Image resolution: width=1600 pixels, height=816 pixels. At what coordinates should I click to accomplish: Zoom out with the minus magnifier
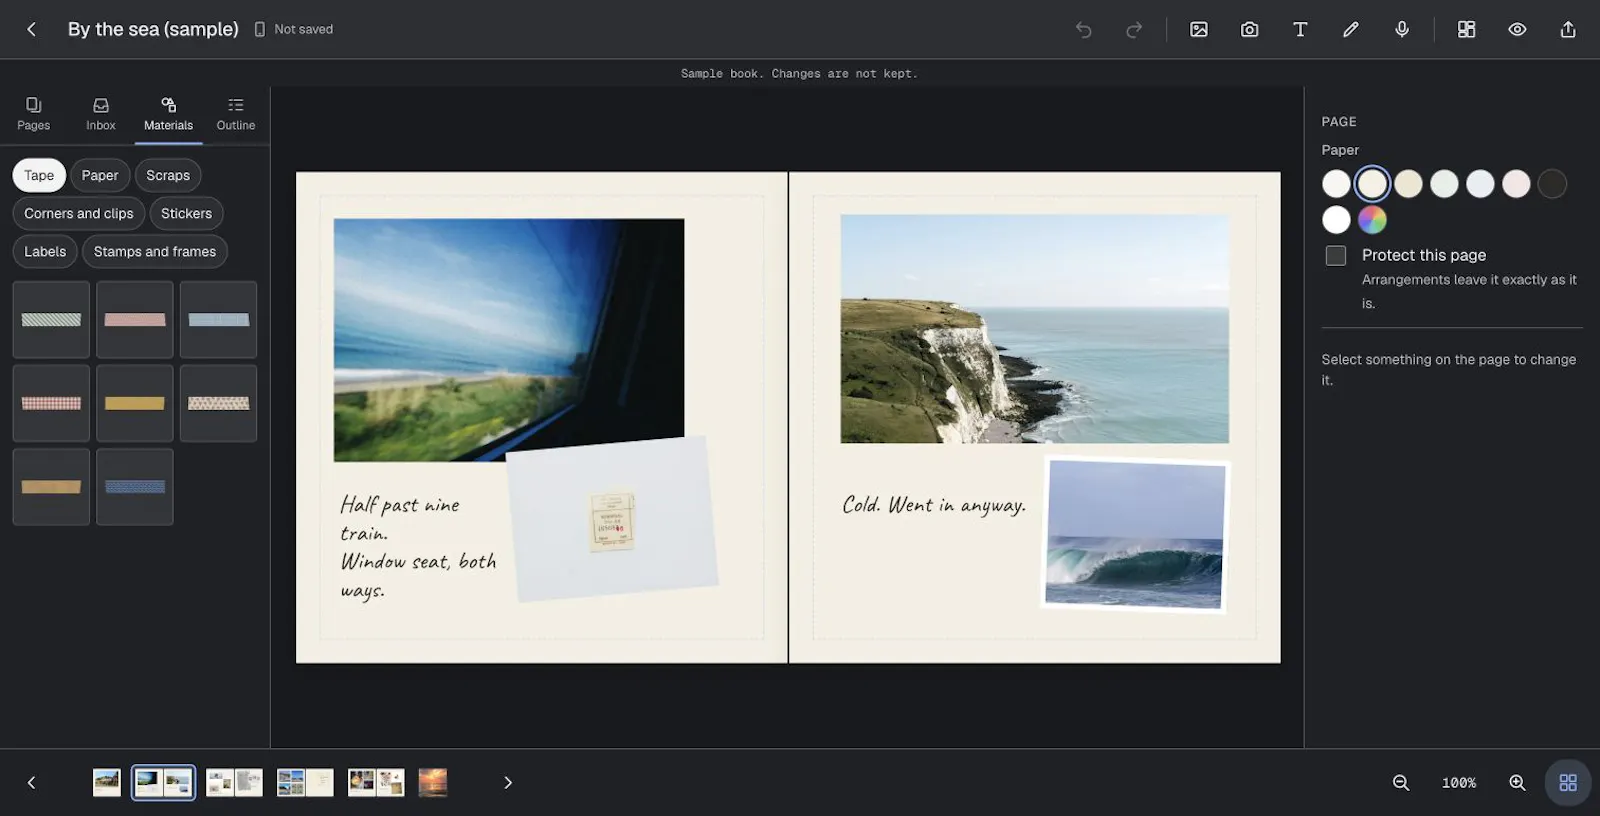(x=1401, y=783)
